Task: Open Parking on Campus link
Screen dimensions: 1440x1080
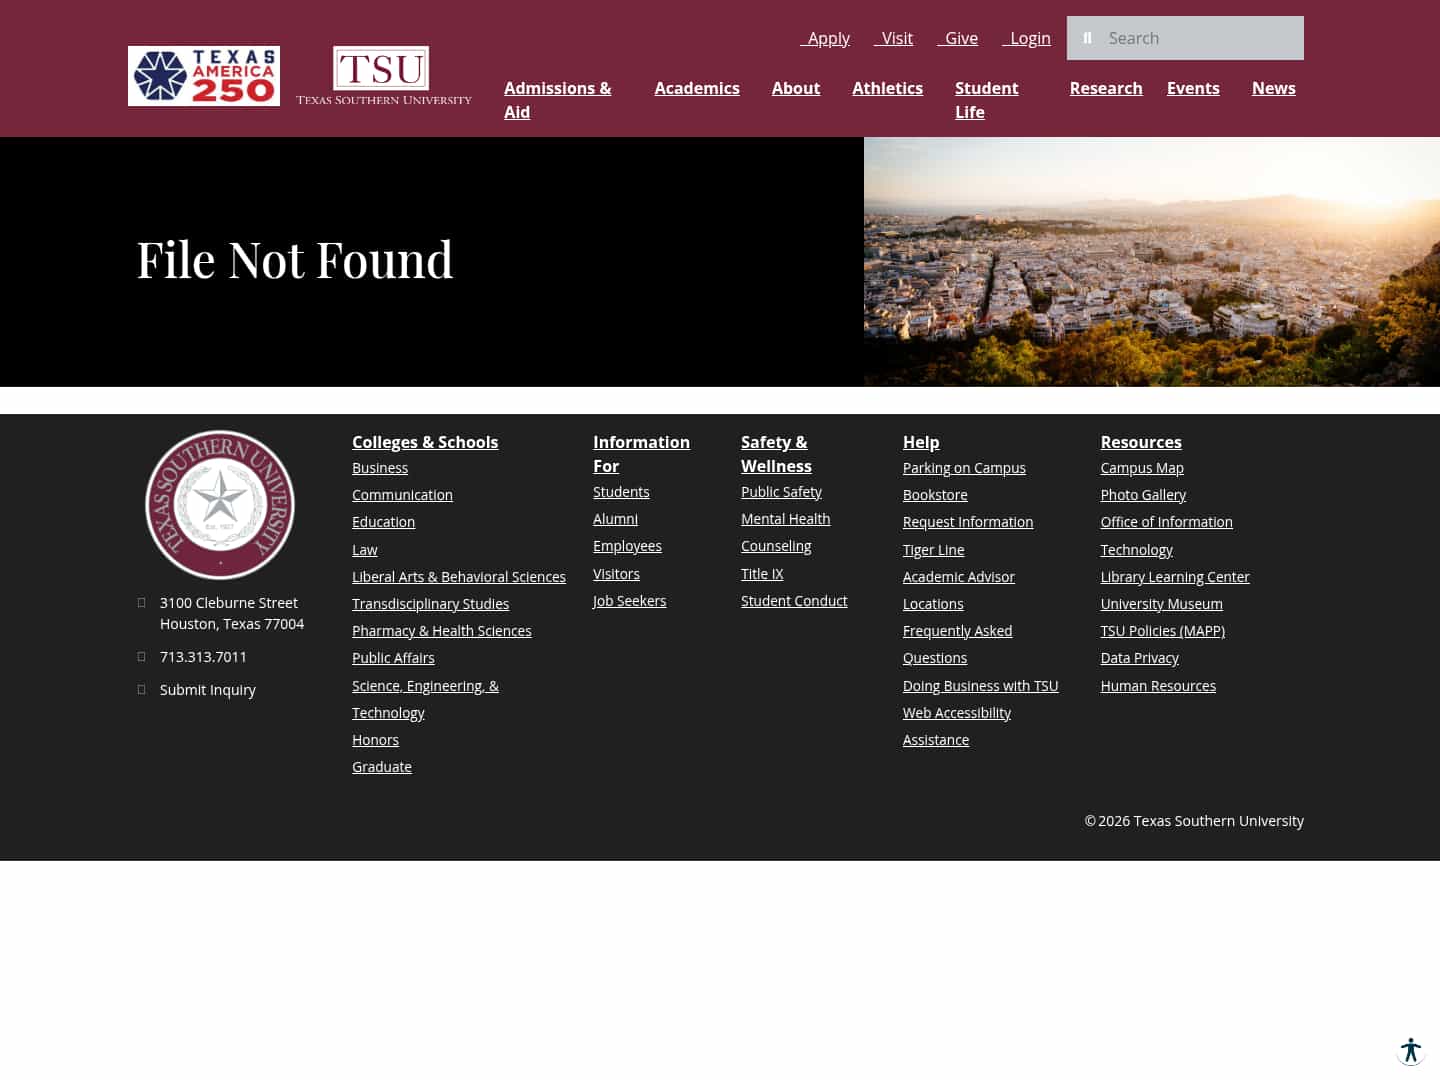Action: click(964, 468)
